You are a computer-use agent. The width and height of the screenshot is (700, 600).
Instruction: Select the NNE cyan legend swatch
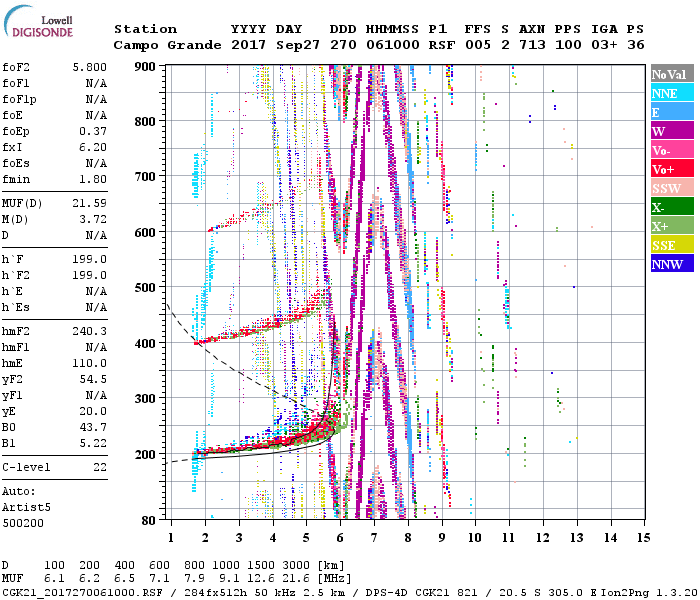pyautogui.click(x=672, y=93)
